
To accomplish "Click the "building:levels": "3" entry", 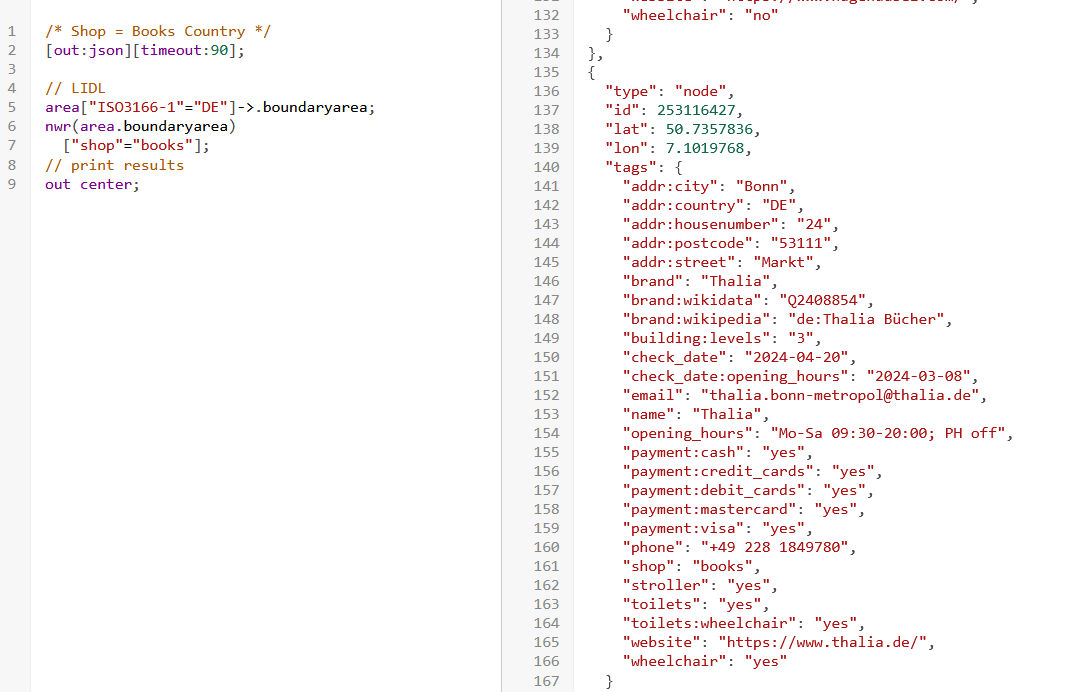I will (722, 338).
